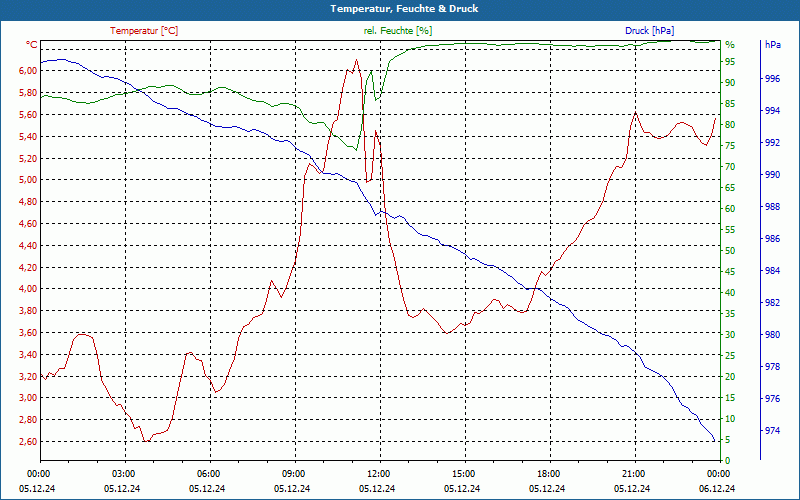Viewport: 800px width, 500px height.
Task: Click the "2,80" temperature axis value
Action: tap(28, 419)
